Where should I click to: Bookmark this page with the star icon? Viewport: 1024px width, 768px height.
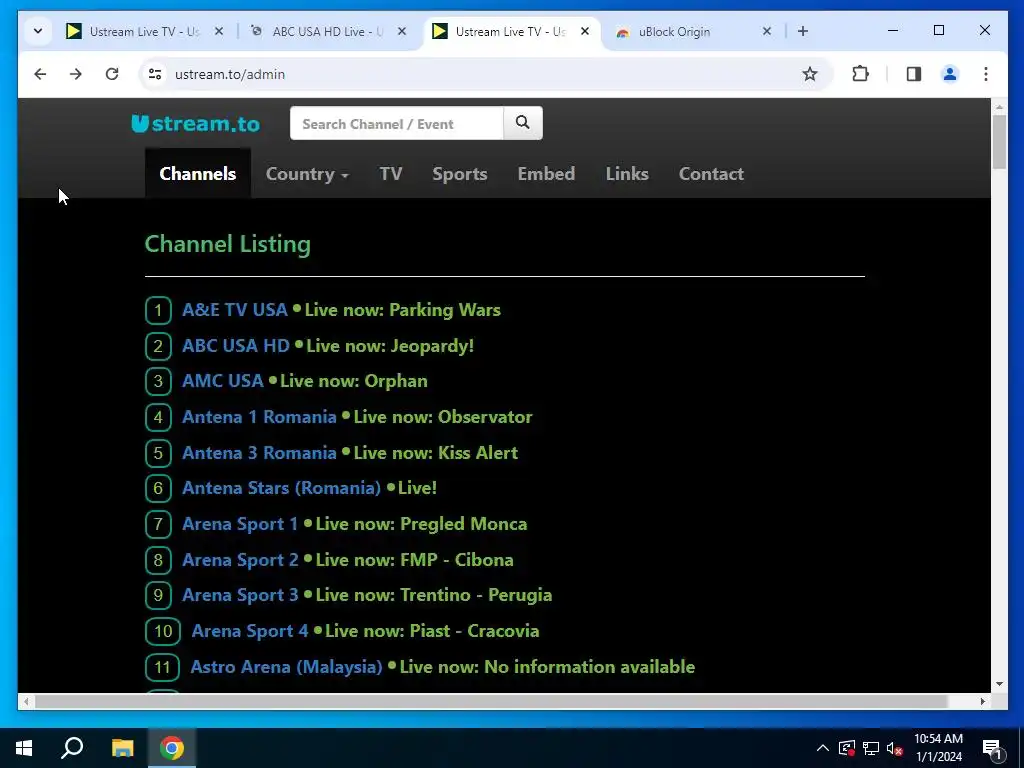click(810, 74)
